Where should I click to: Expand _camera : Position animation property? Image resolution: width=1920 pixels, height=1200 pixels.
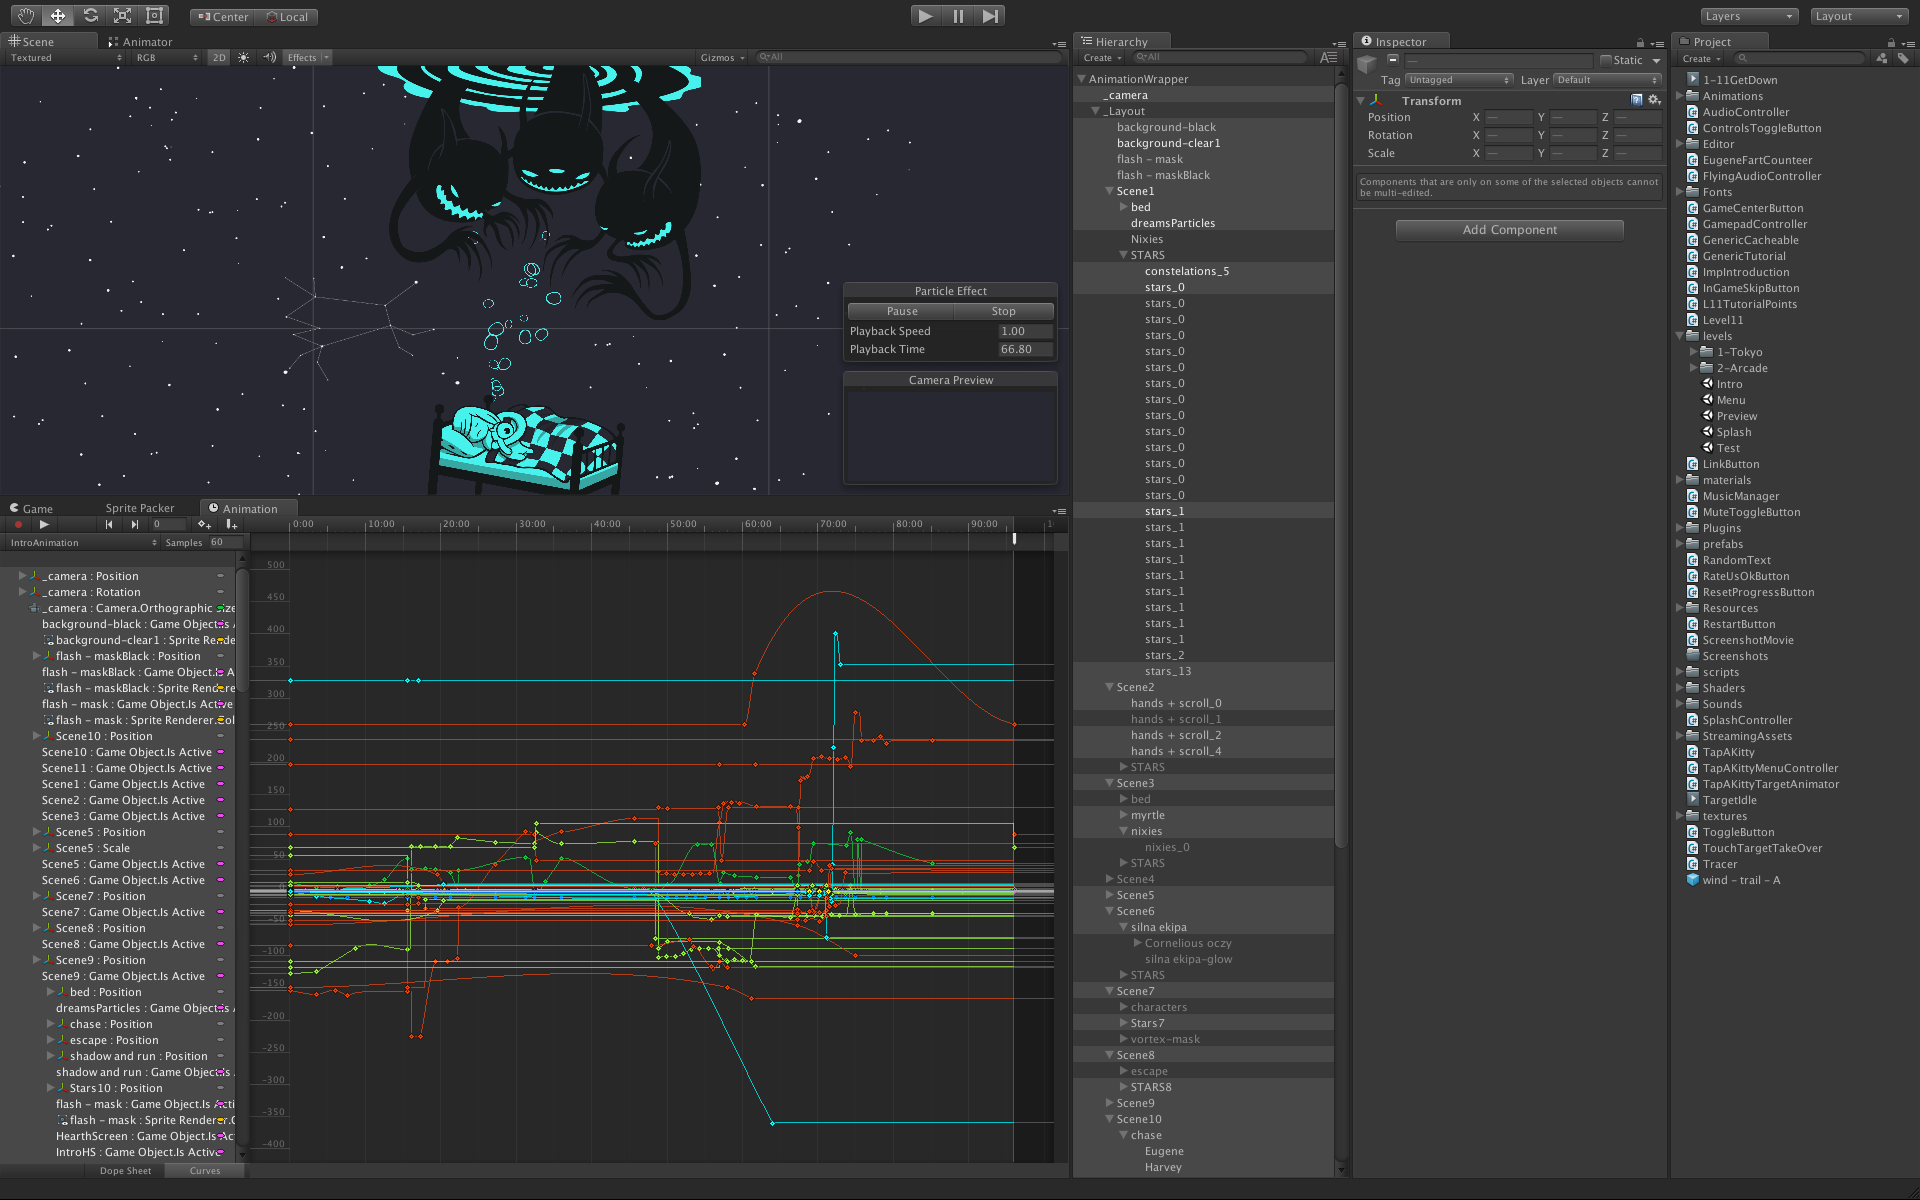22,576
